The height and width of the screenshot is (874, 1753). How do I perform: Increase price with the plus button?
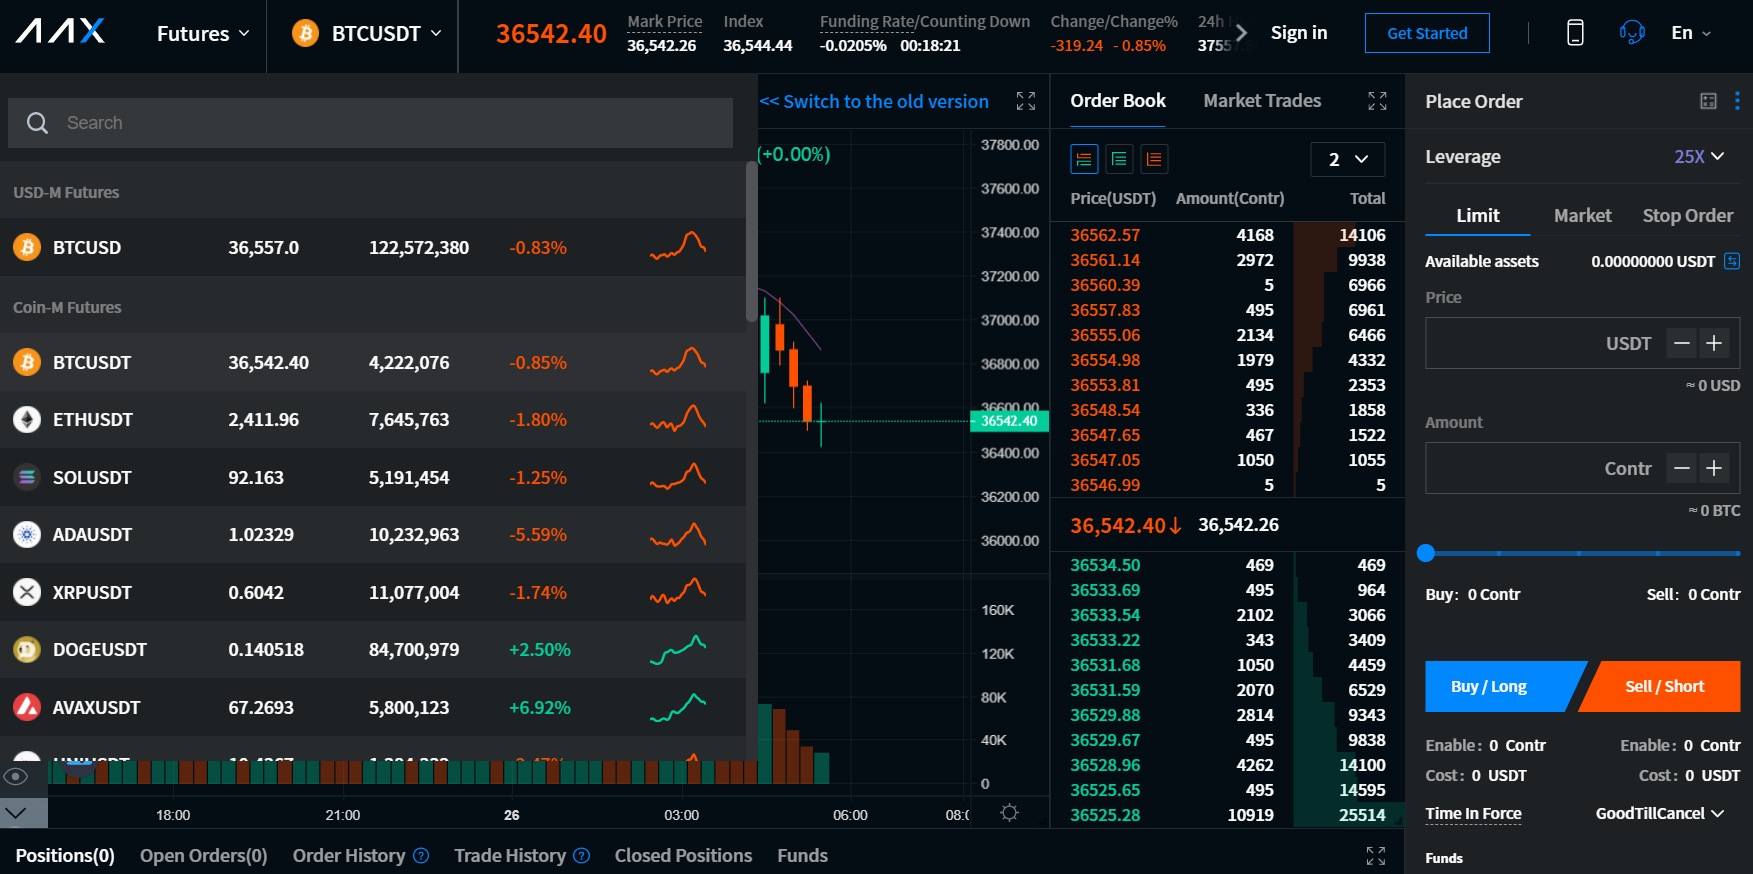tap(1714, 343)
